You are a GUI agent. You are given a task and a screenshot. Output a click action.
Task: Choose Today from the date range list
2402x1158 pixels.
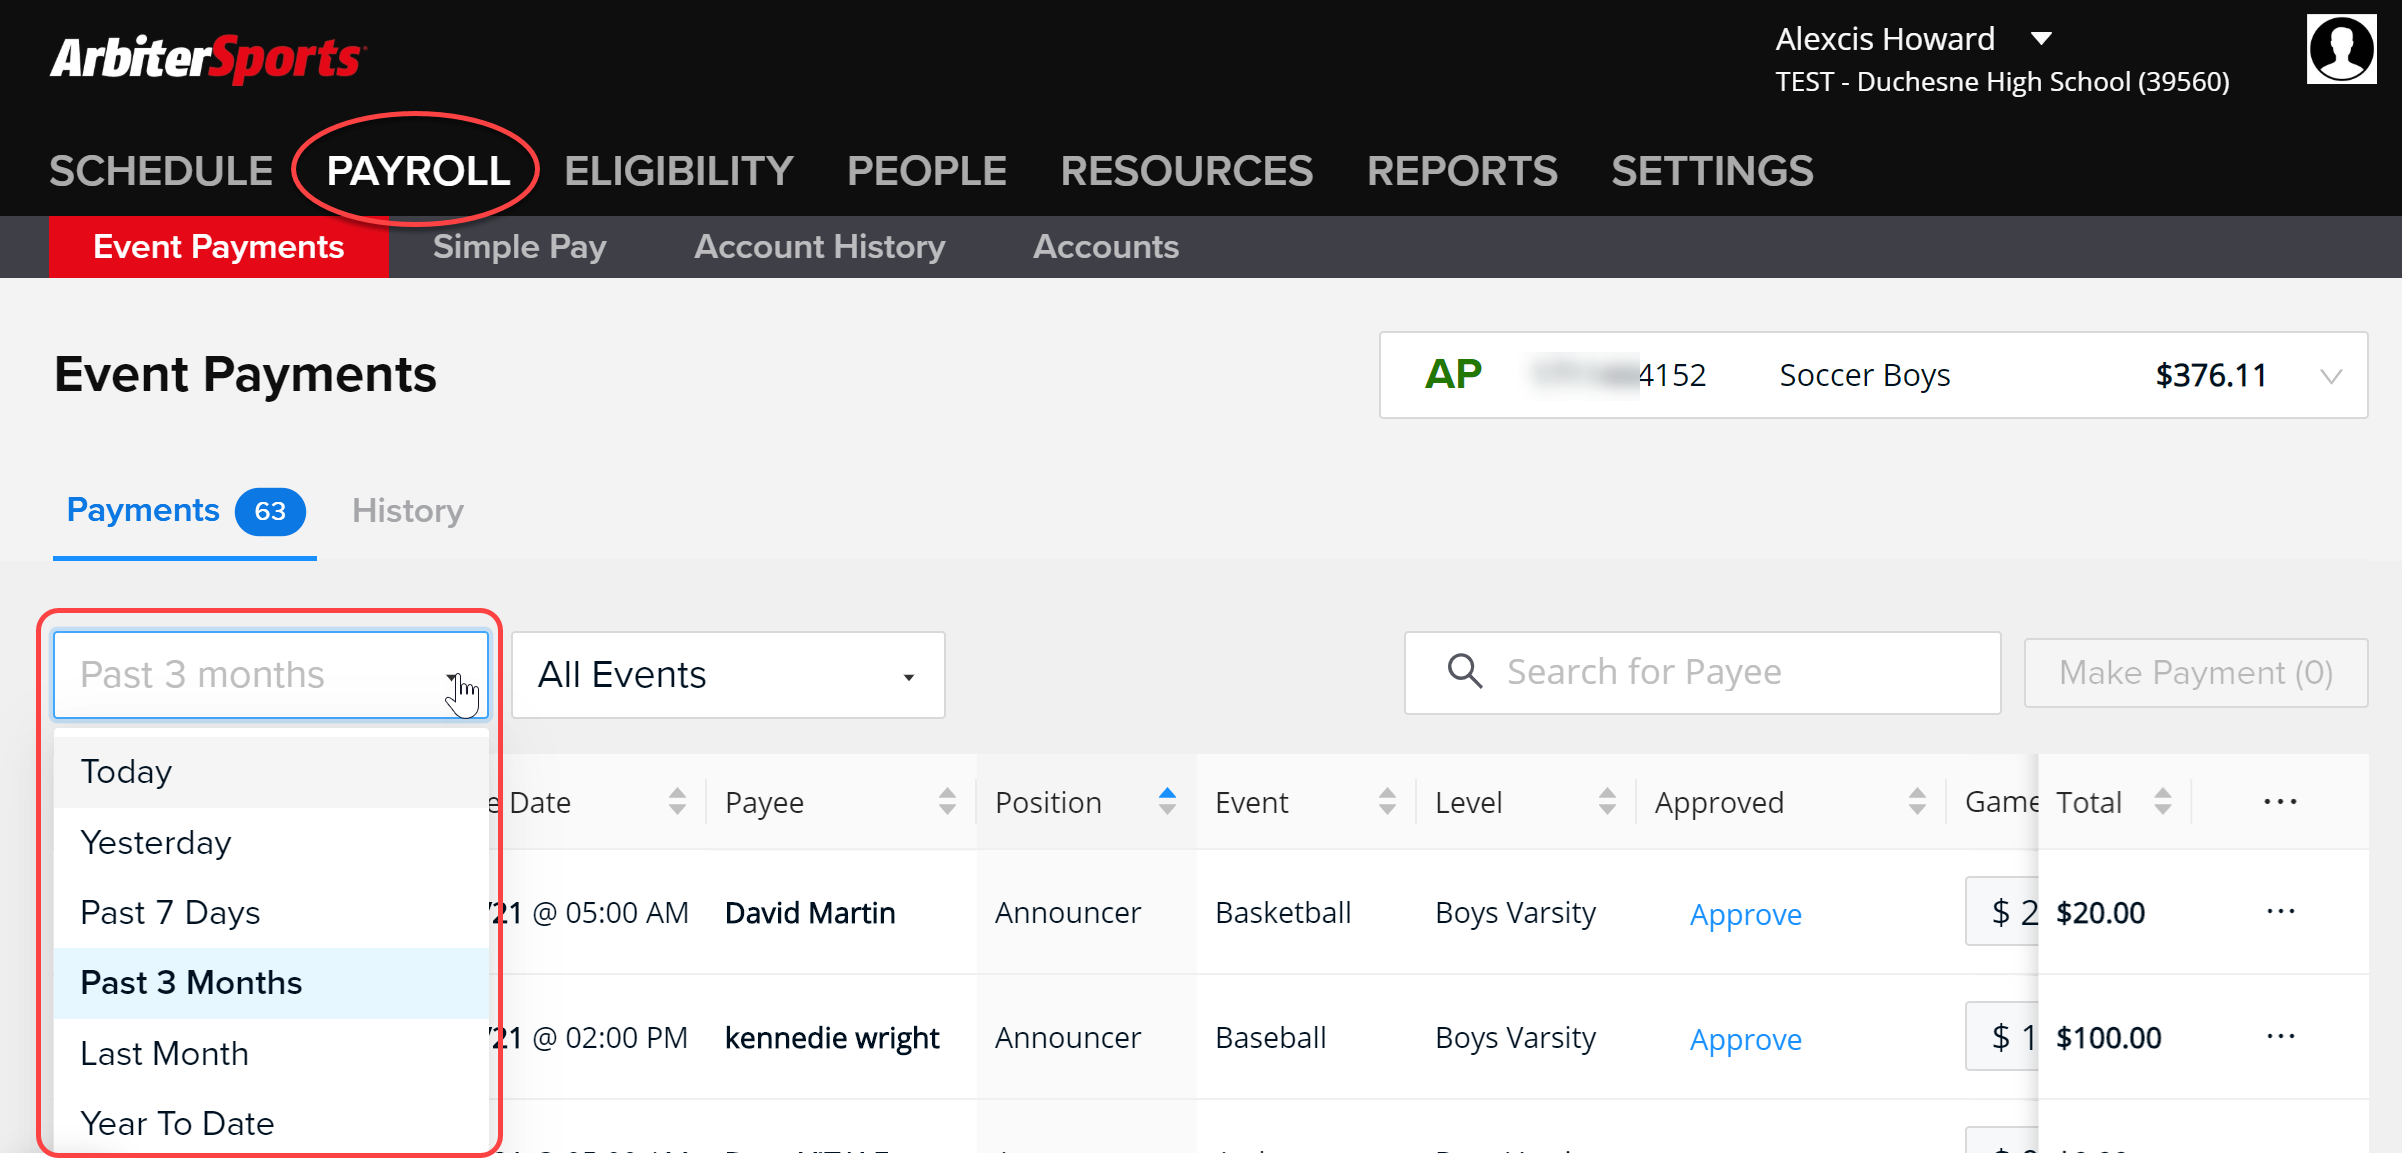pyautogui.click(x=271, y=772)
